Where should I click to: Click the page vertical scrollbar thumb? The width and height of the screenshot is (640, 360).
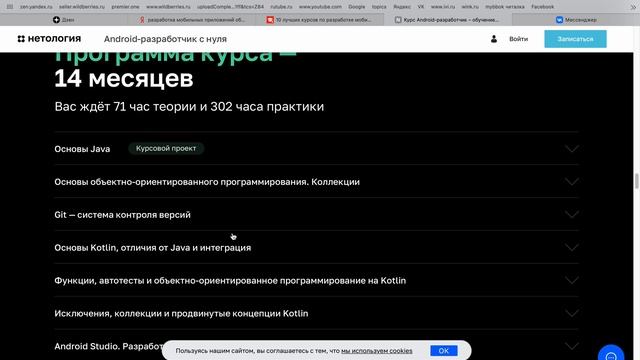click(636, 181)
